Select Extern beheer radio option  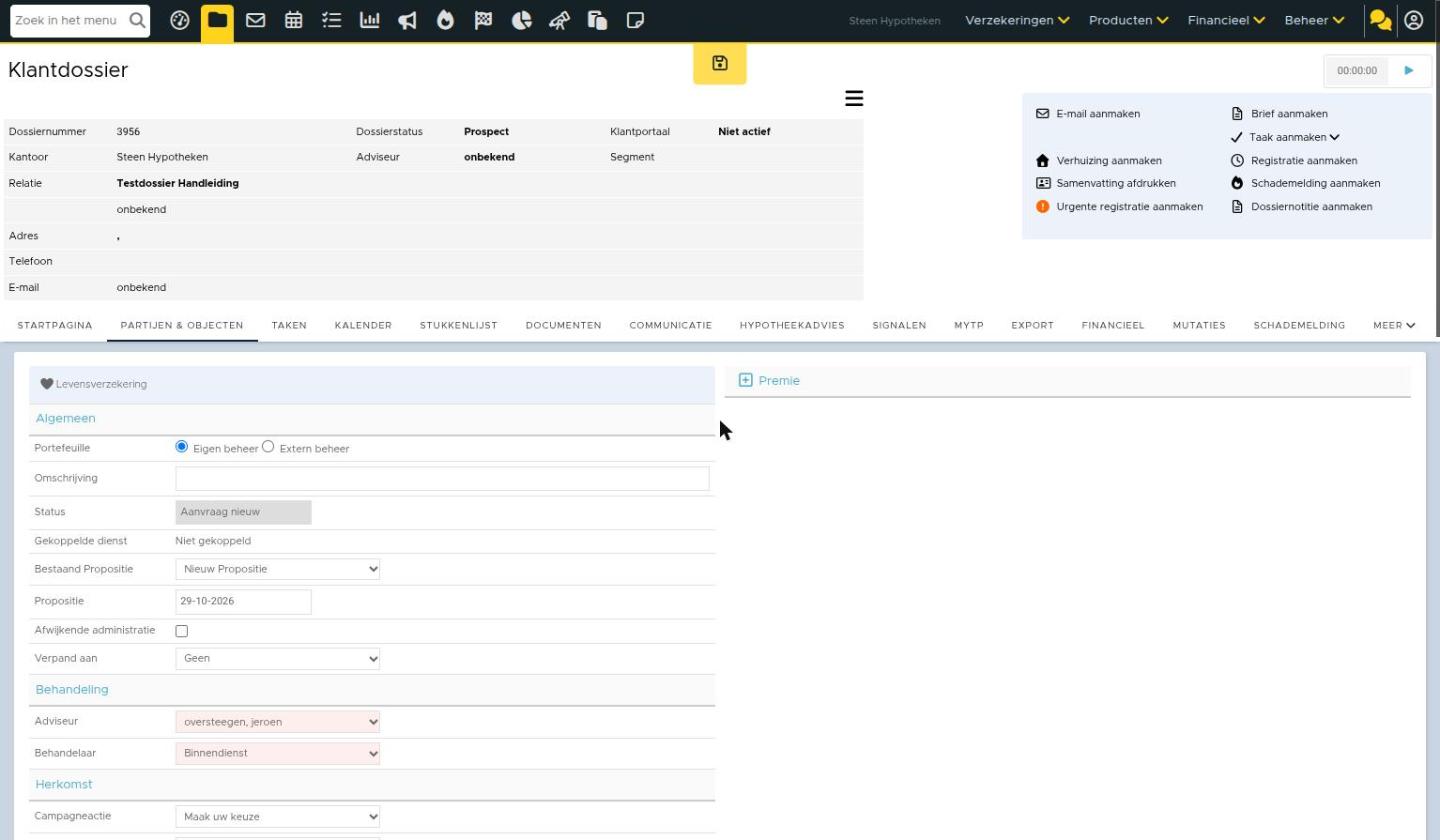tap(268, 447)
